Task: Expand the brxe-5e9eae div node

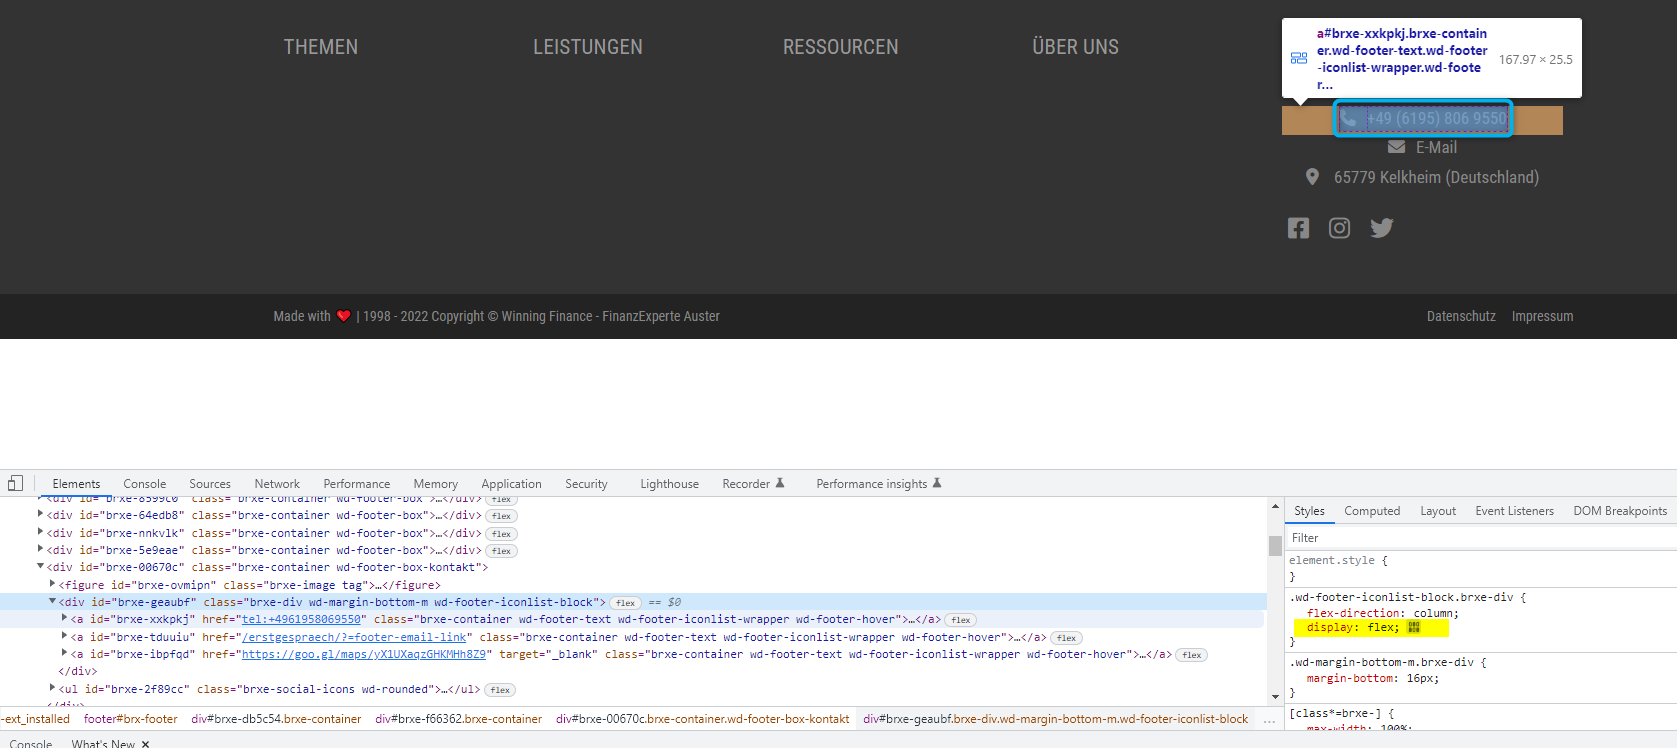Action: pyautogui.click(x=40, y=548)
